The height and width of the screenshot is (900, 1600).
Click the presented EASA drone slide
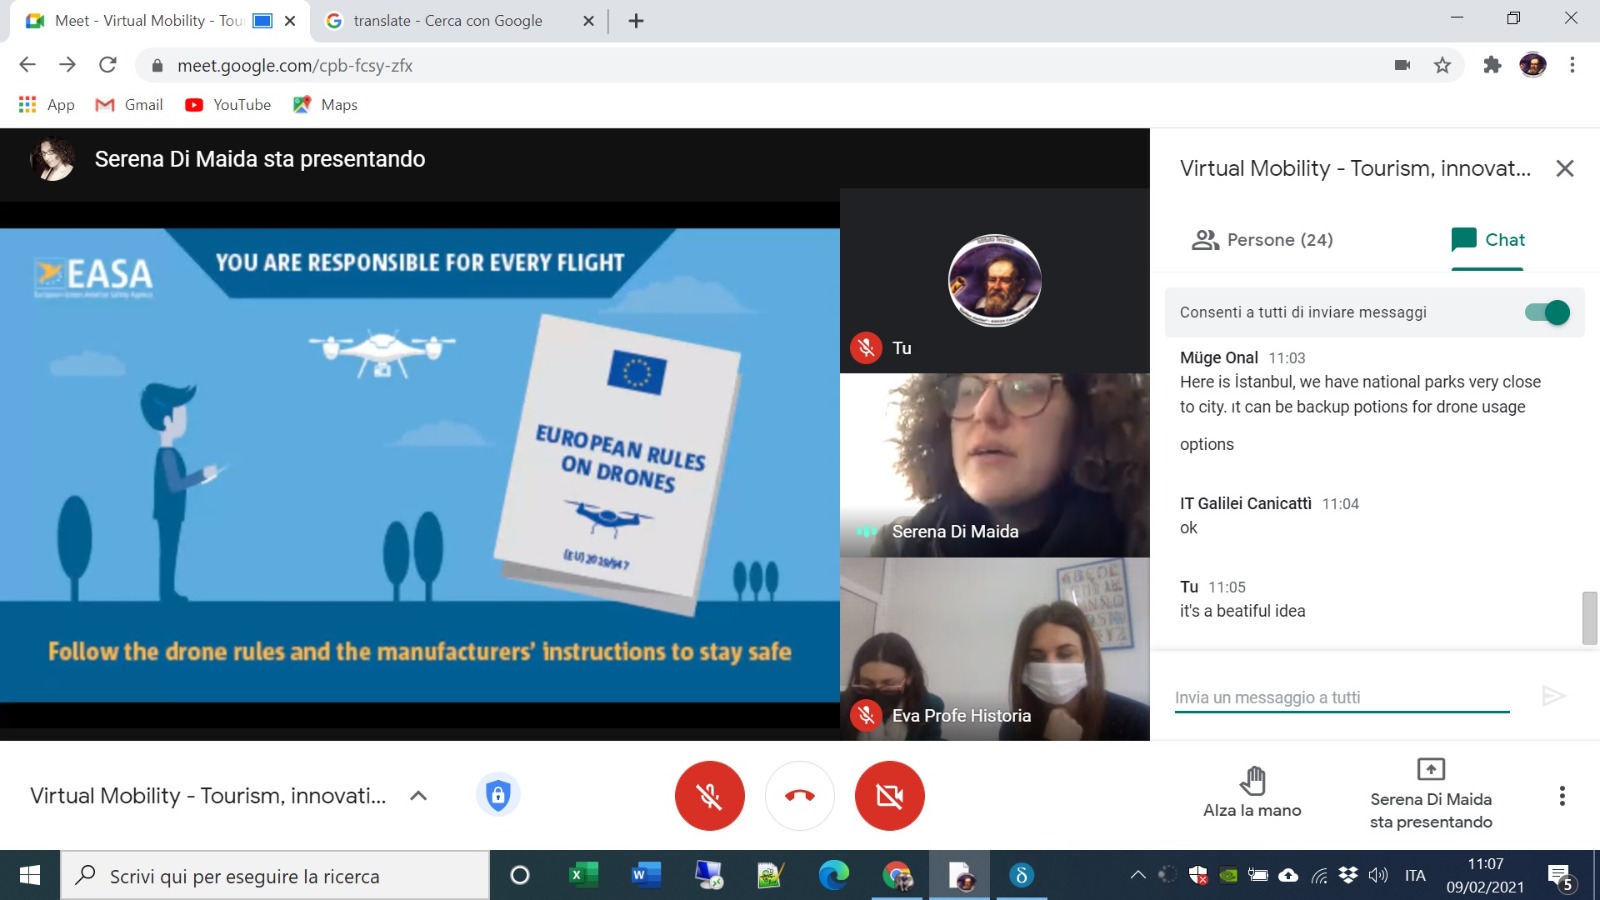[420, 465]
